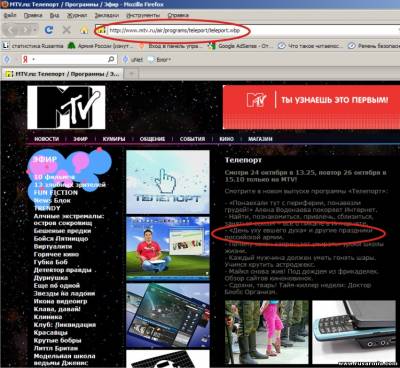Open the Закладки menu
Image resolution: width=400 pixels, height=368 pixels.
107,15
